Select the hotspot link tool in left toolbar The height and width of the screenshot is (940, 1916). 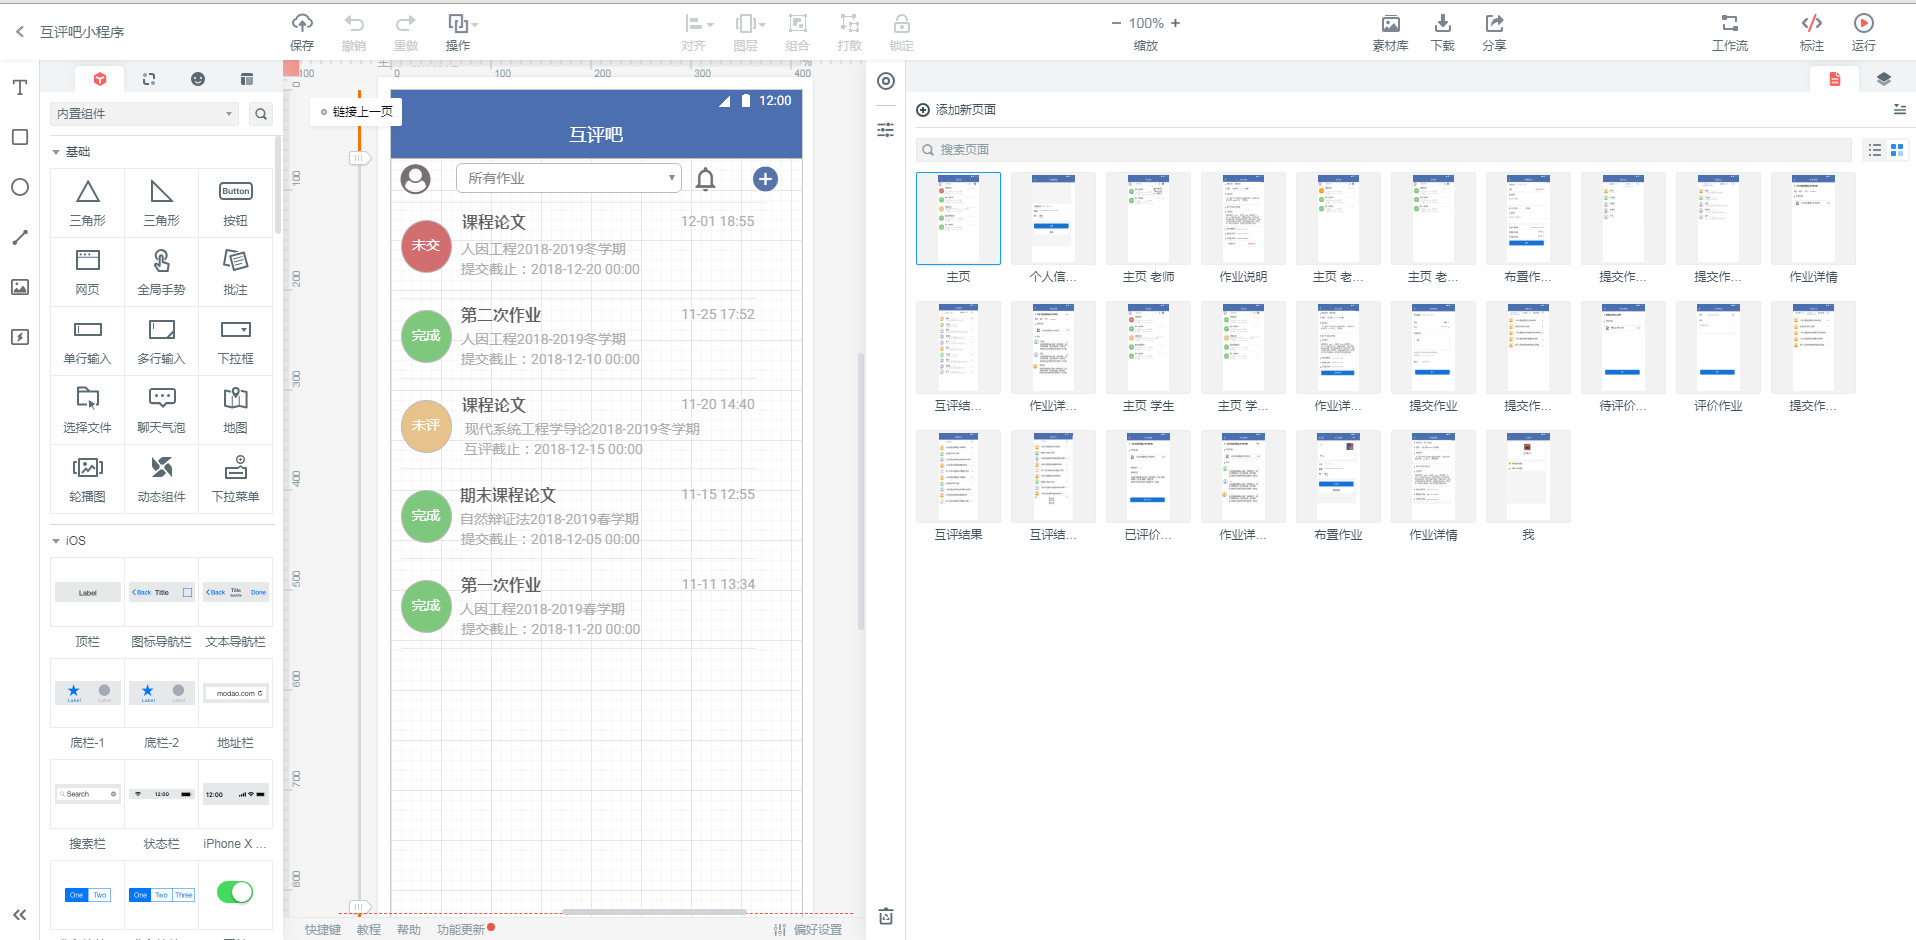pyautogui.click(x=20, y=337)
